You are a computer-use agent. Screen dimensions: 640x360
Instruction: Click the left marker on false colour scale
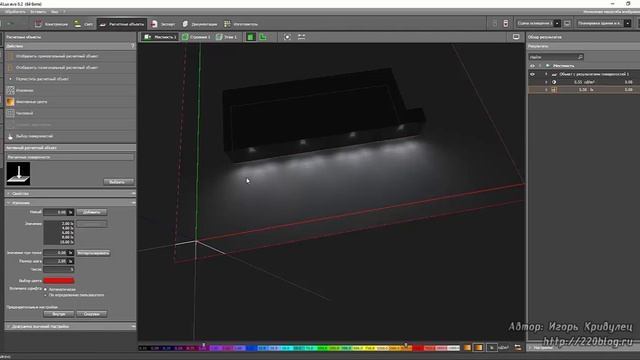[x=204, y=345]
